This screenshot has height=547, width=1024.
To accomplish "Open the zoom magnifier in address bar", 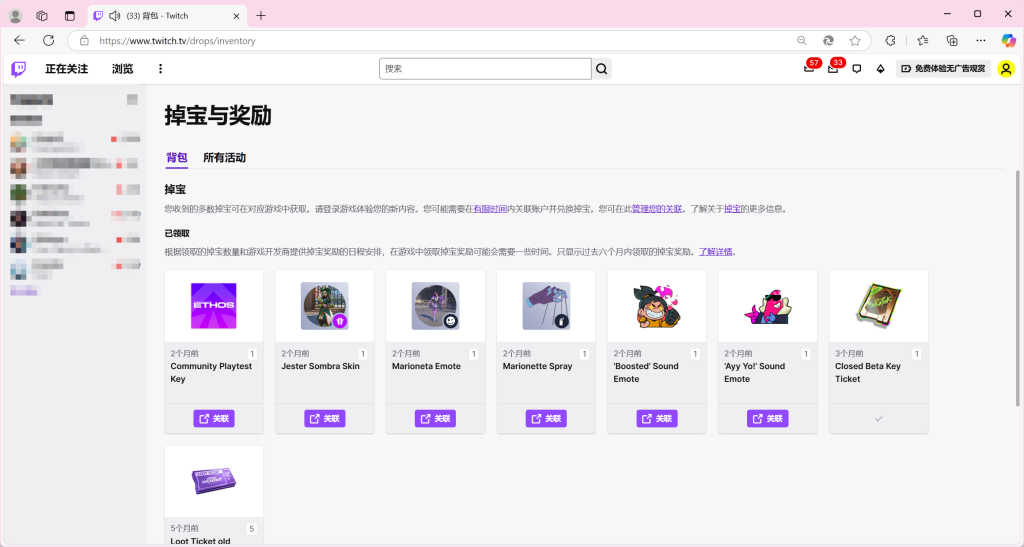I will (801, 40).
